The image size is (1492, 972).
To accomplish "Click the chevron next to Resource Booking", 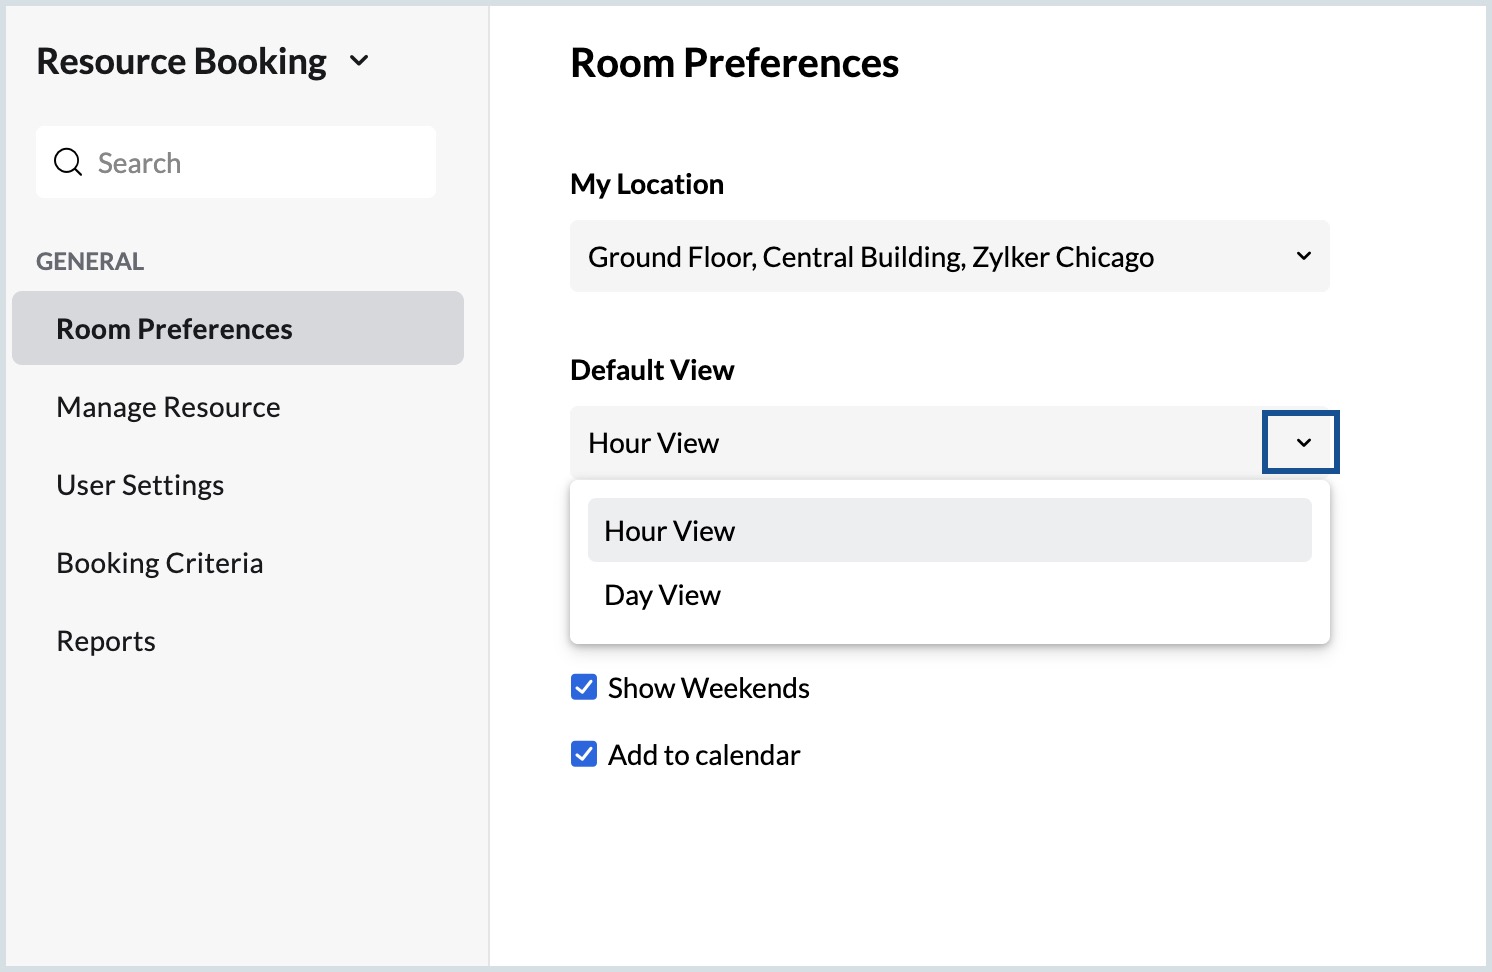I will point(359,61).
